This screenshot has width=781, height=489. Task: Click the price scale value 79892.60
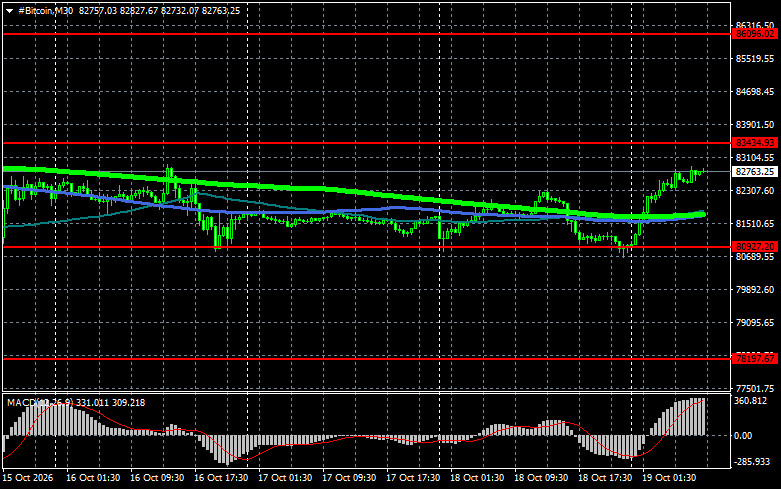pos(755,289)
